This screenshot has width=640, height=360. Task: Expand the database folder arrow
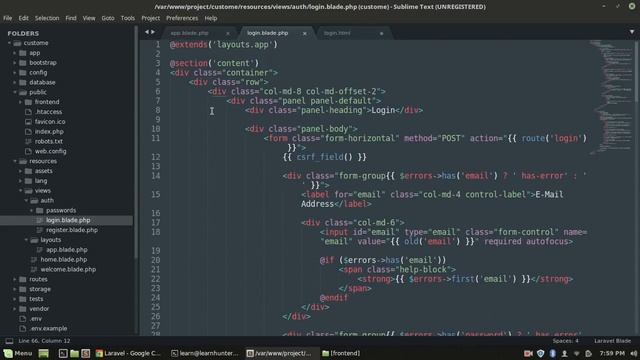15,82
